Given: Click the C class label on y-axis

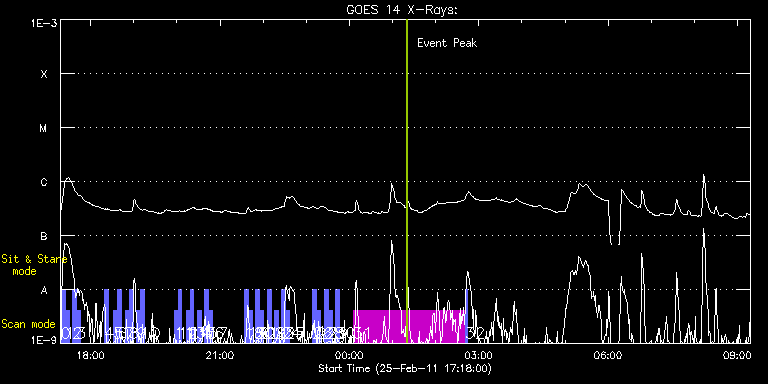Looking at the screenshot, I should point(44,182).
